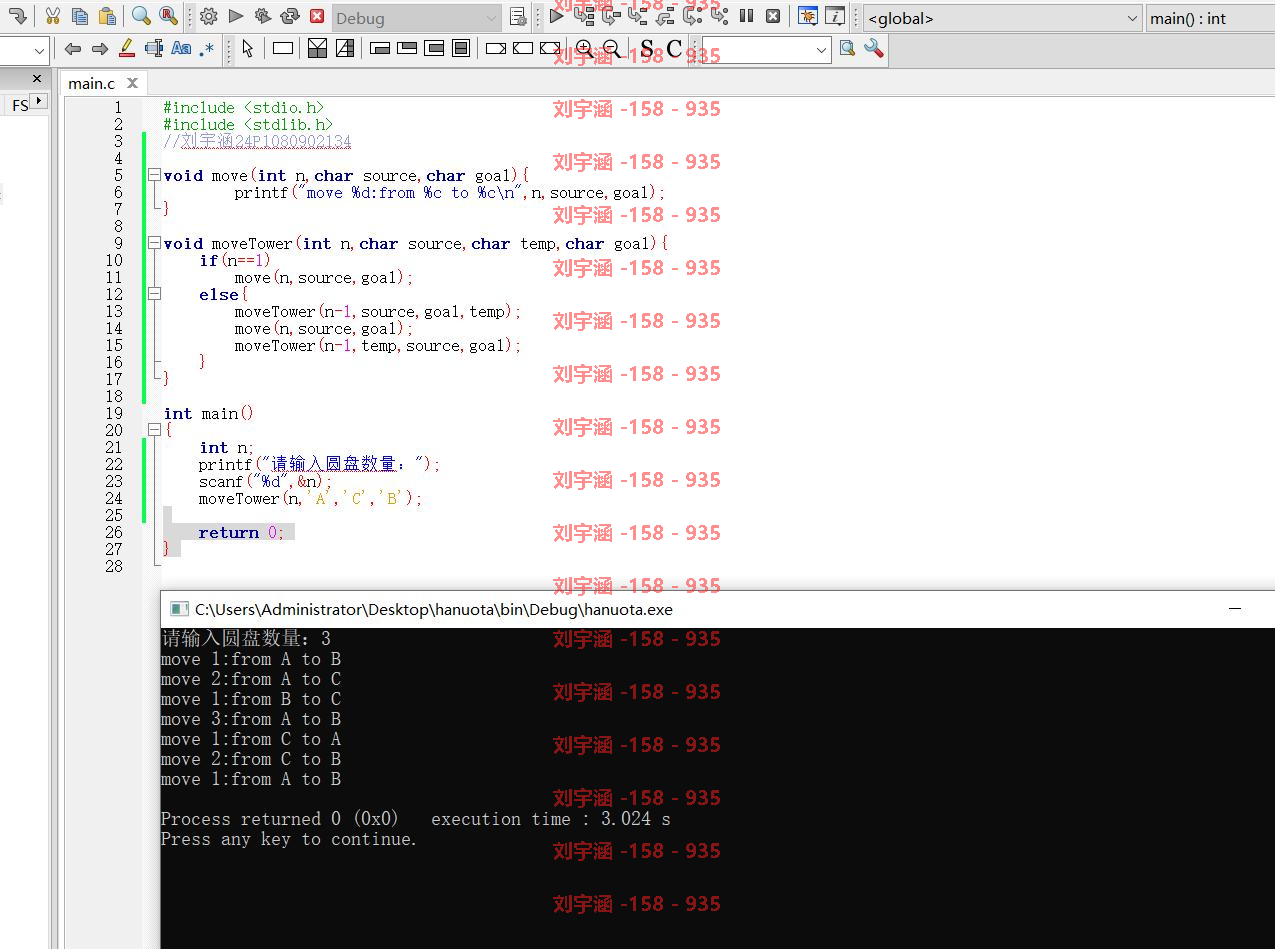Collapse the moveTower function fold at line 9
The height and width of the screenshot is (949, 1275).
click(154, 243)
